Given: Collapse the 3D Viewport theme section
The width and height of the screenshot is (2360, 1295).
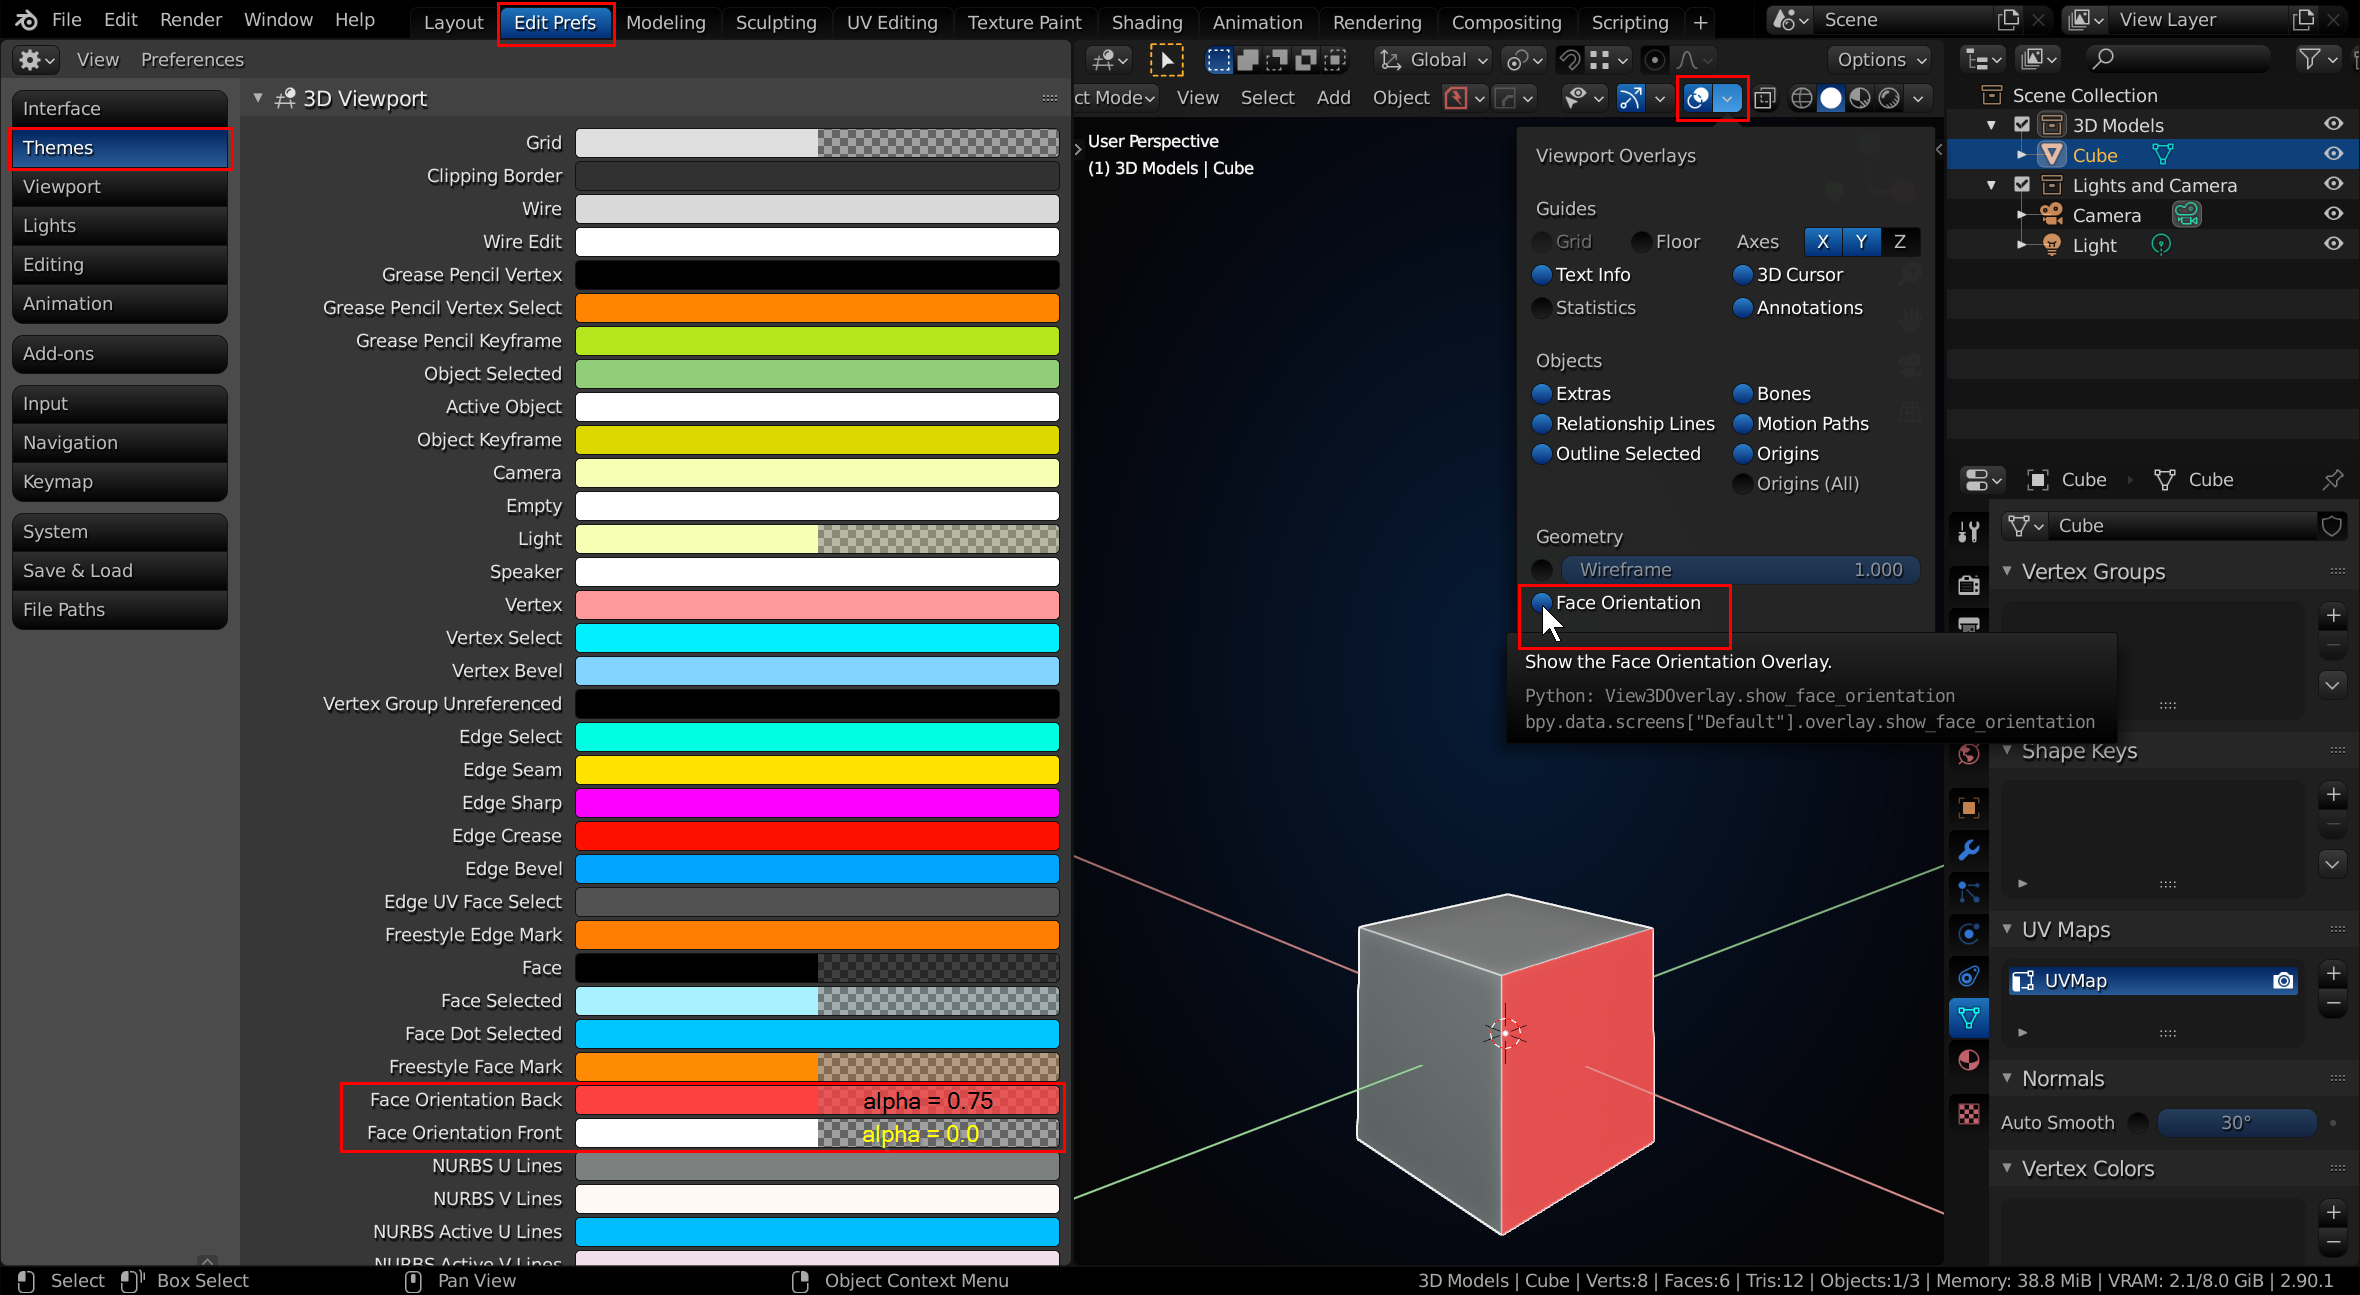Looking at the screenshot, I should (258, 98).
